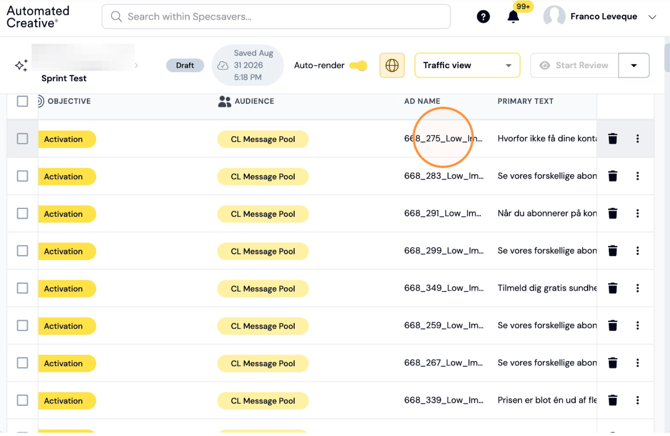Expand the Start Review arrow menu
This screenshot has width=670, height=436.
pos(634,65)
